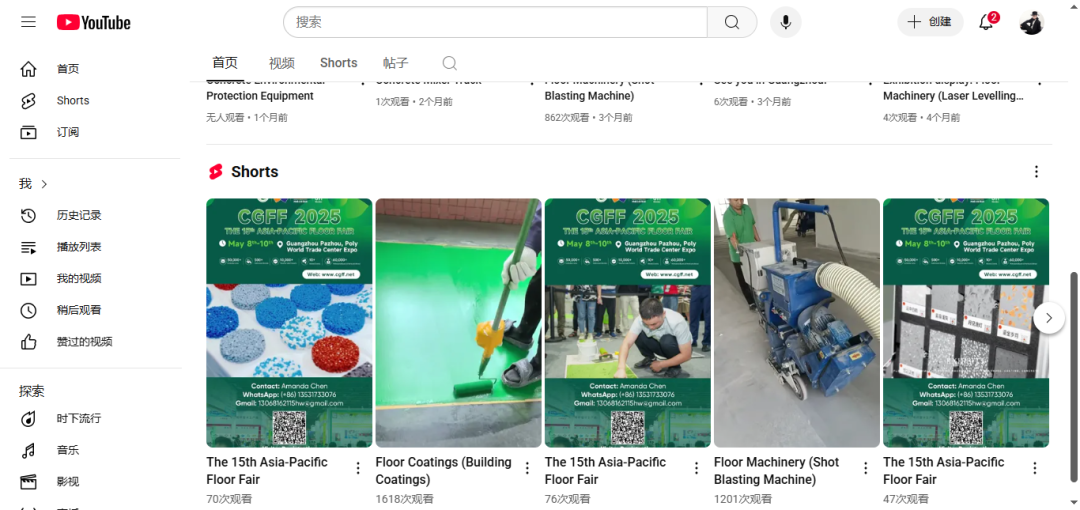This screenshot has height=510, width=1080.
Task: Click the 订阅 subscriptions icon
Action: [28, 132]
